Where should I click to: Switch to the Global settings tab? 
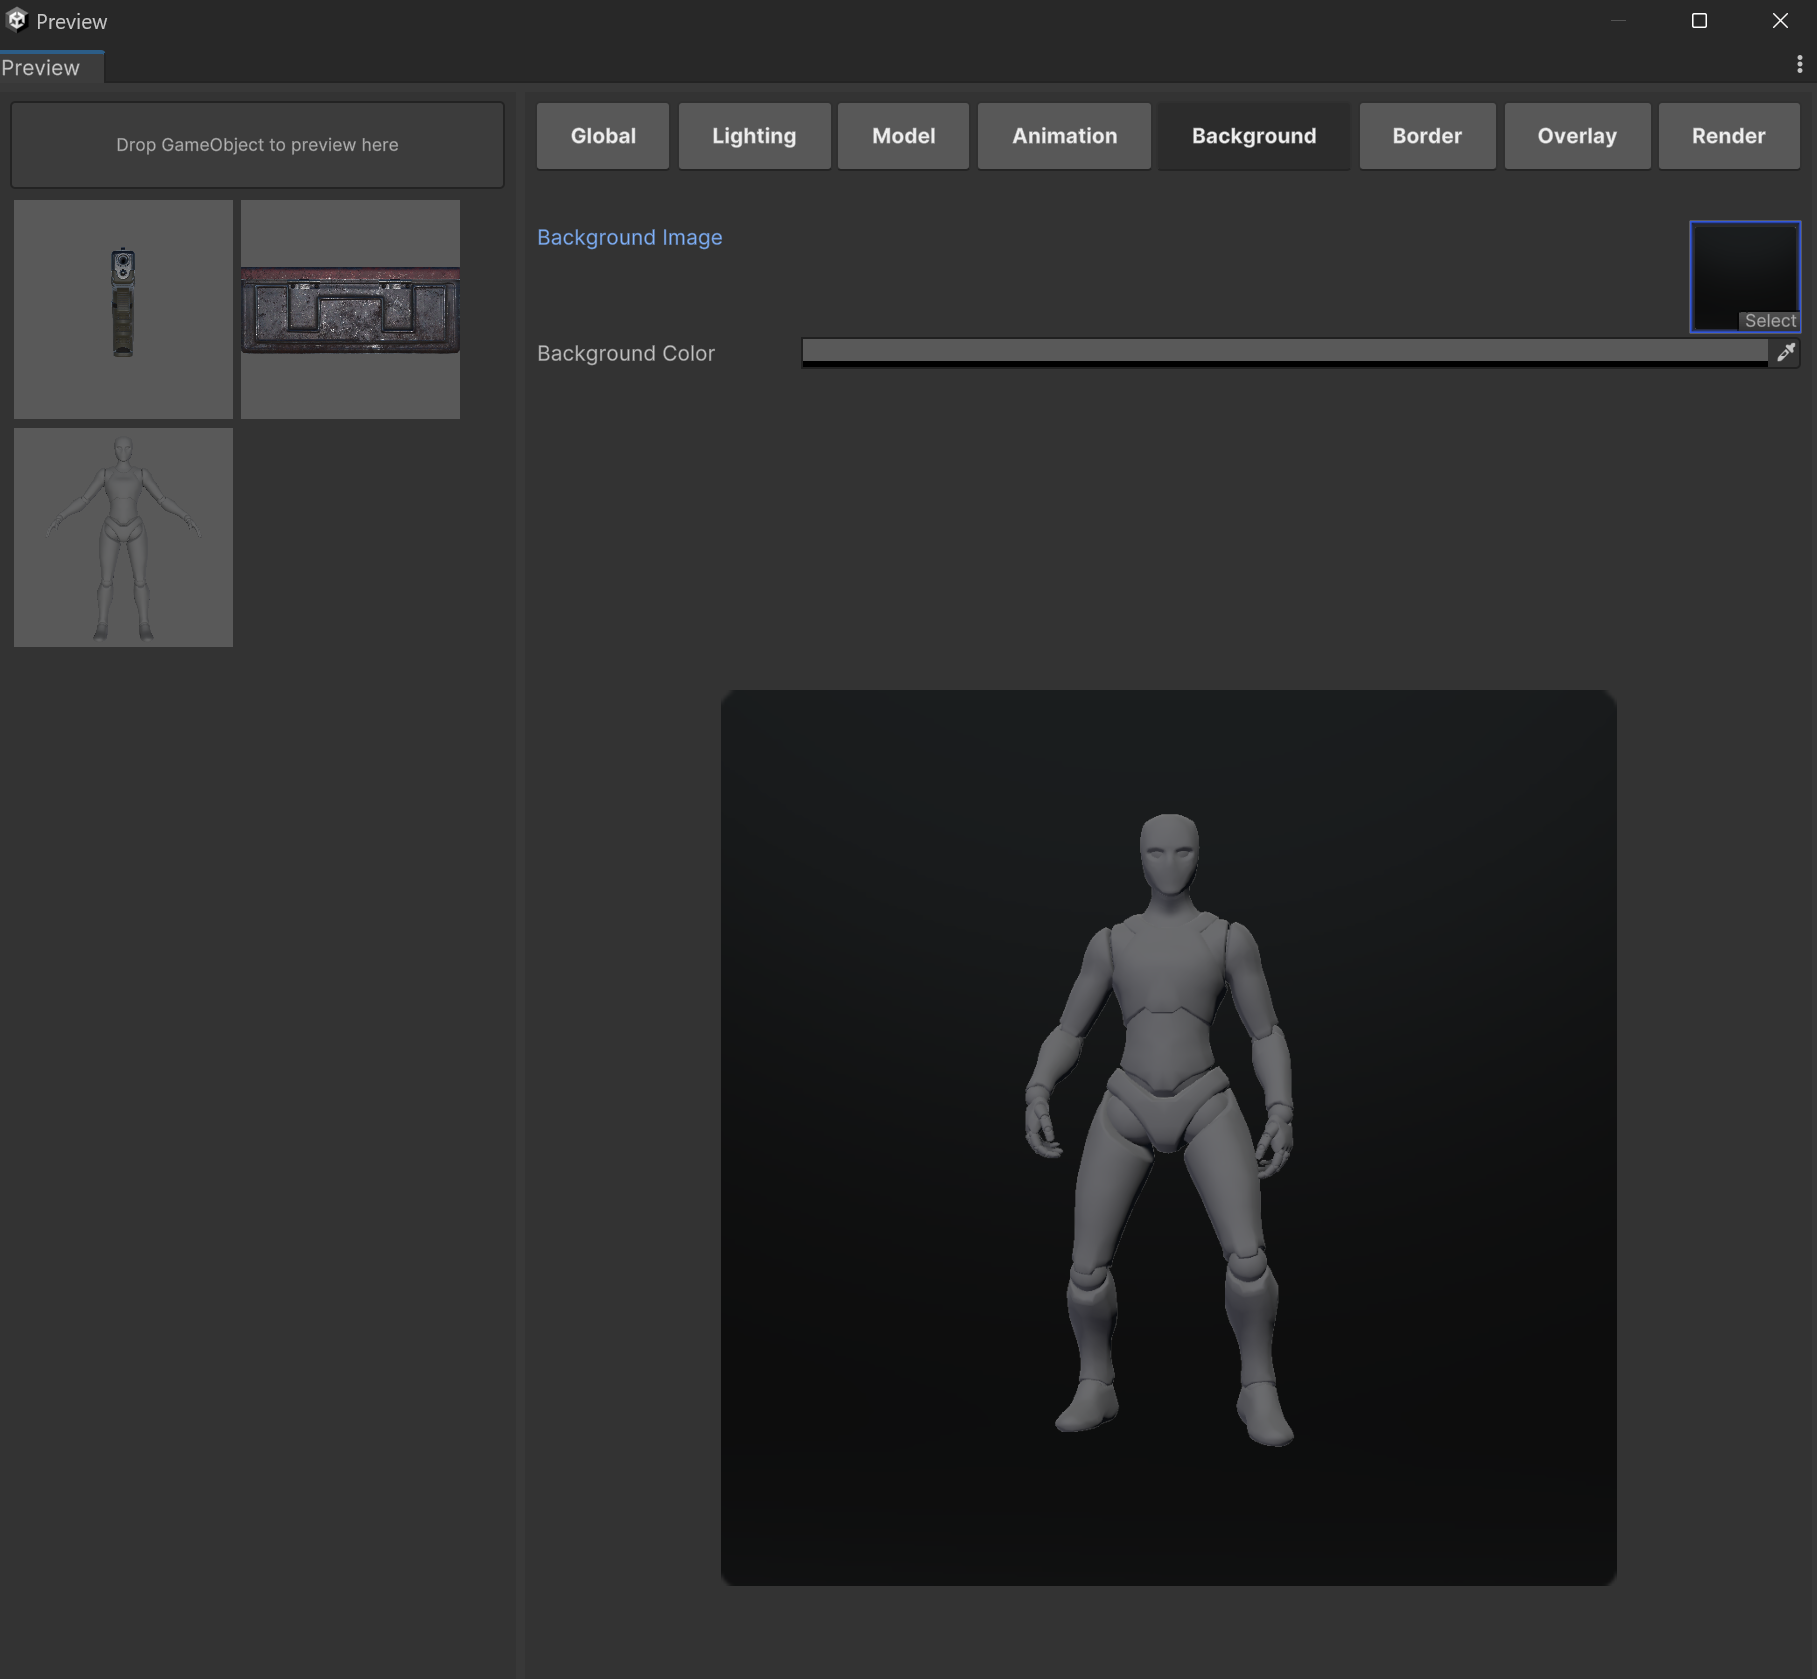pyautogui.click(x=603, y=136)
